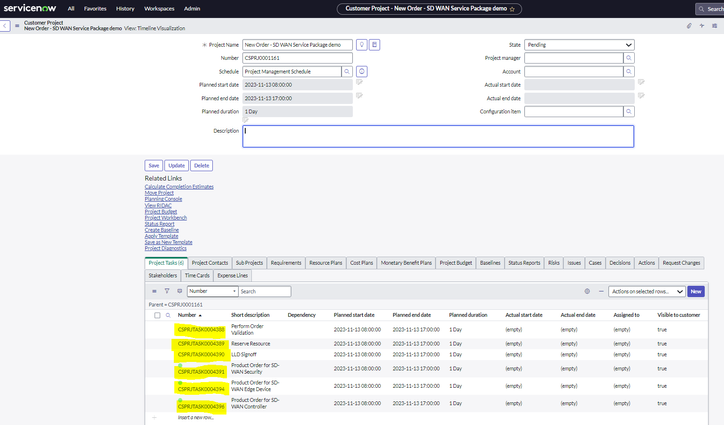Click the global Search box in the top bar

pos(710,9)
